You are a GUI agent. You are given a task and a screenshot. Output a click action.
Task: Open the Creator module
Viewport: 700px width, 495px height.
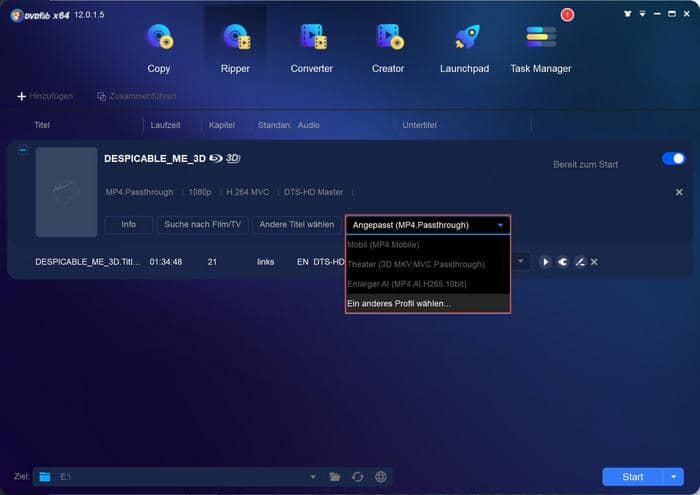tap(388, 49)
